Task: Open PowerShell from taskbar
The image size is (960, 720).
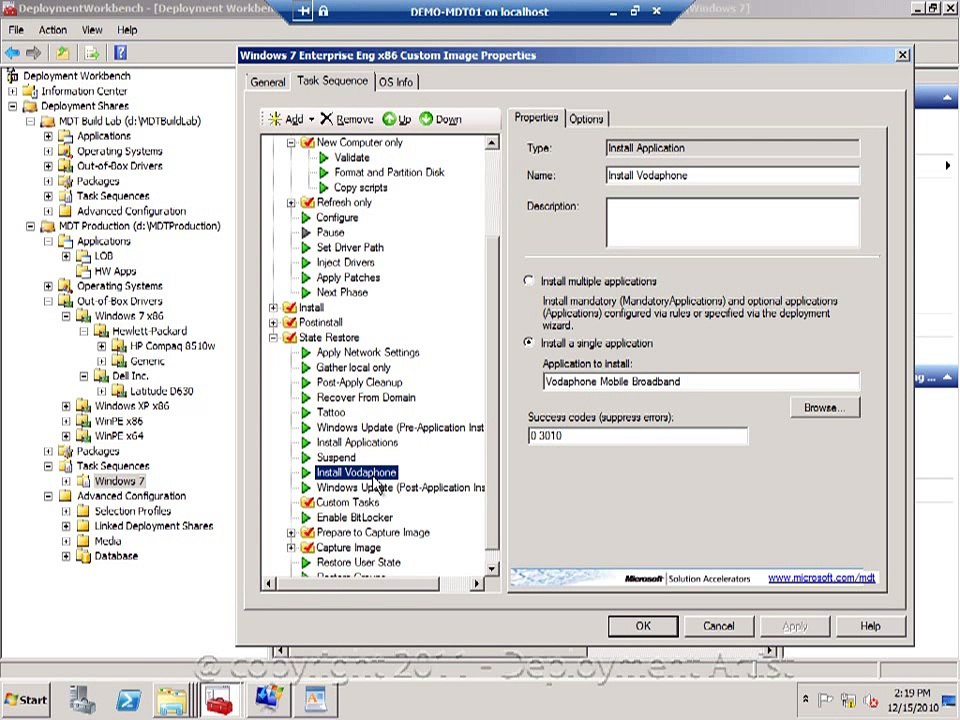Action: [128, 700]
